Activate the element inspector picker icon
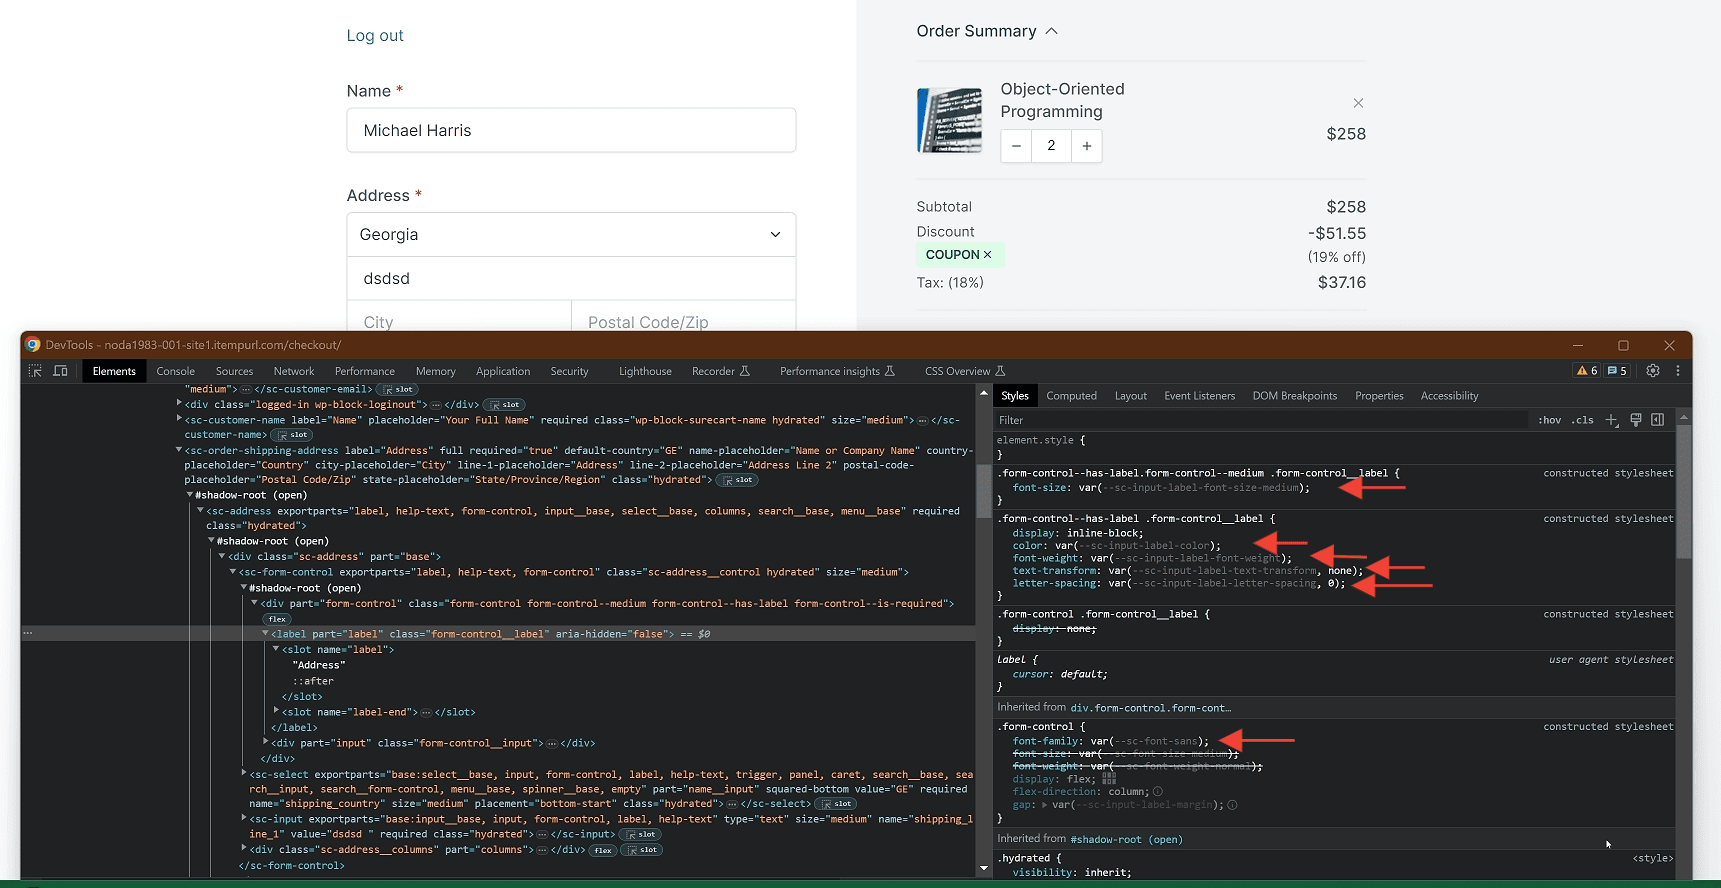The image size is (1721, 888). click(x=35, y=371)
